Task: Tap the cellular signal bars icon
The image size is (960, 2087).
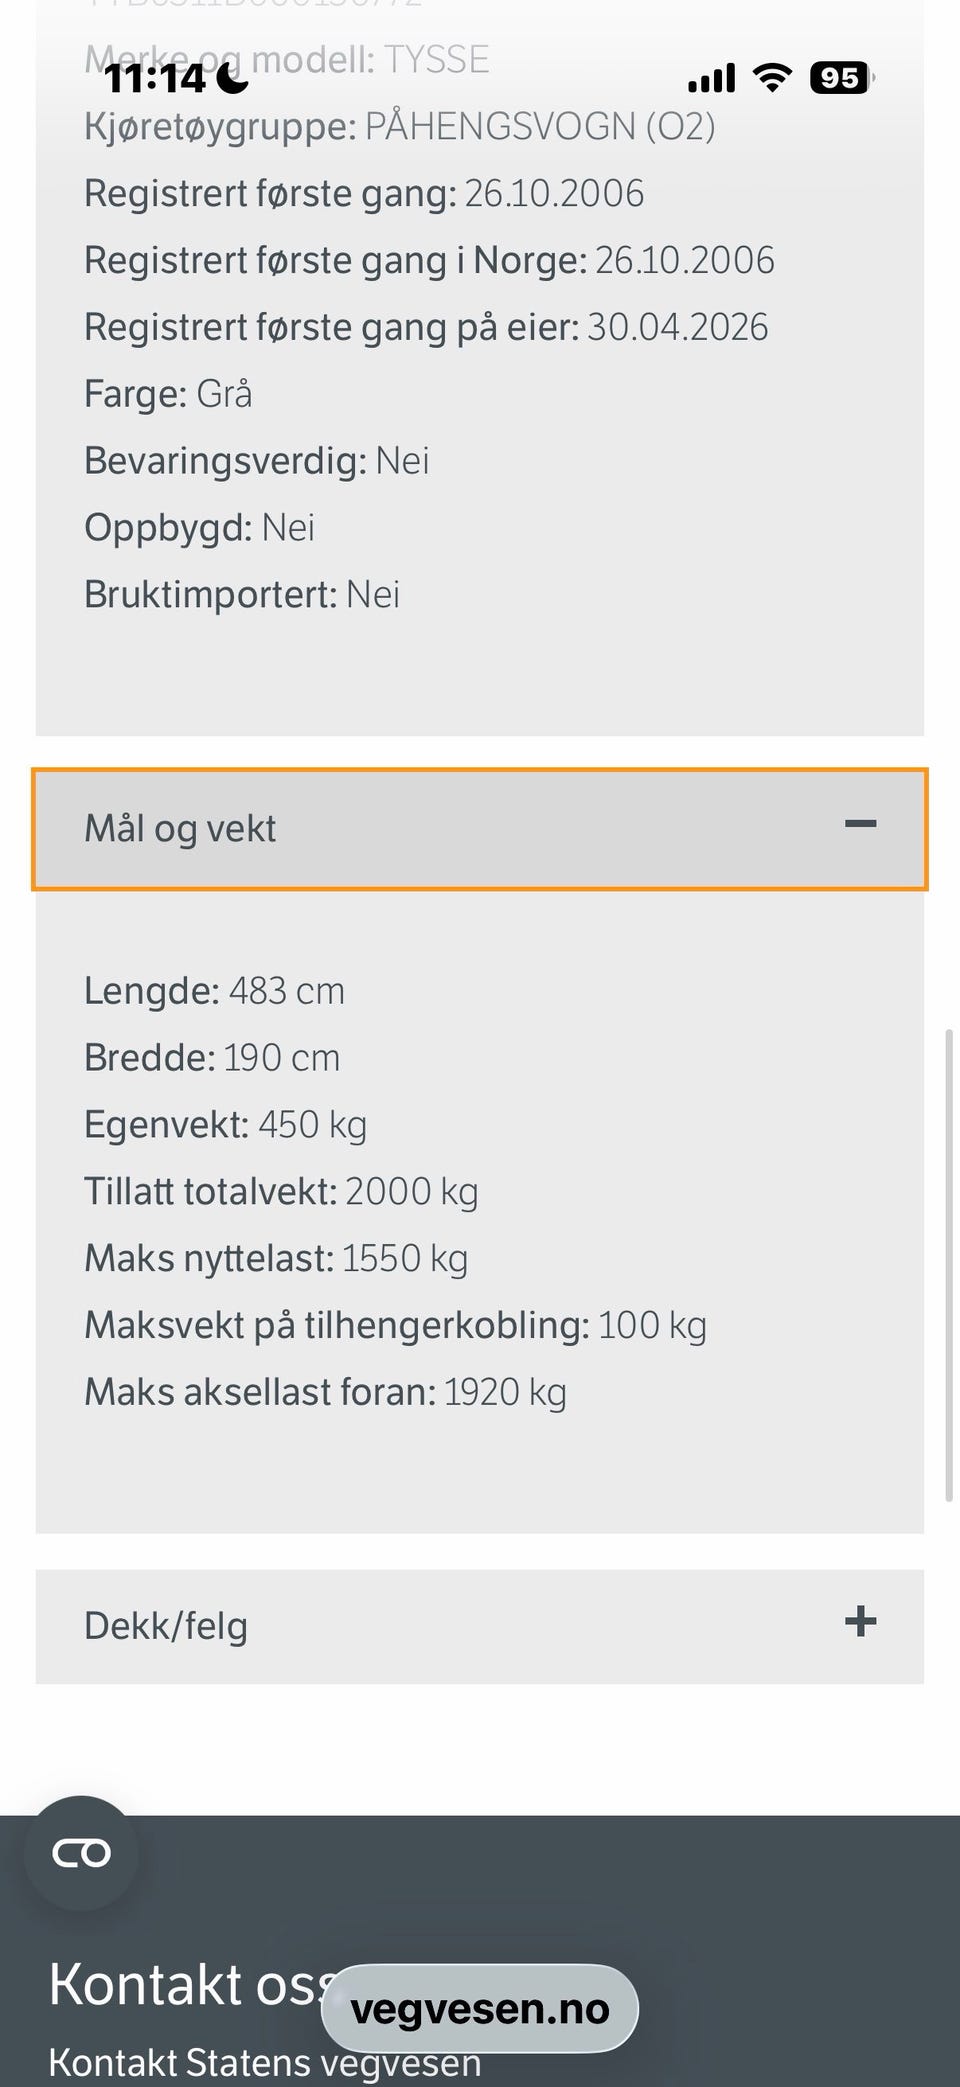Action: pos(712,77)
